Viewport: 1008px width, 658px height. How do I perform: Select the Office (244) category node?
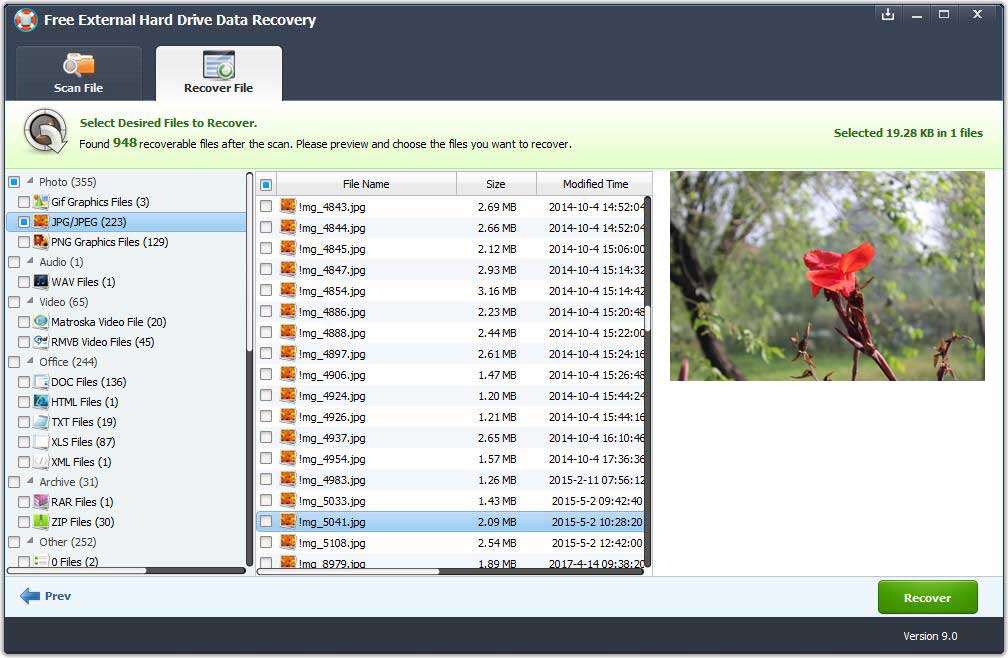68,362
